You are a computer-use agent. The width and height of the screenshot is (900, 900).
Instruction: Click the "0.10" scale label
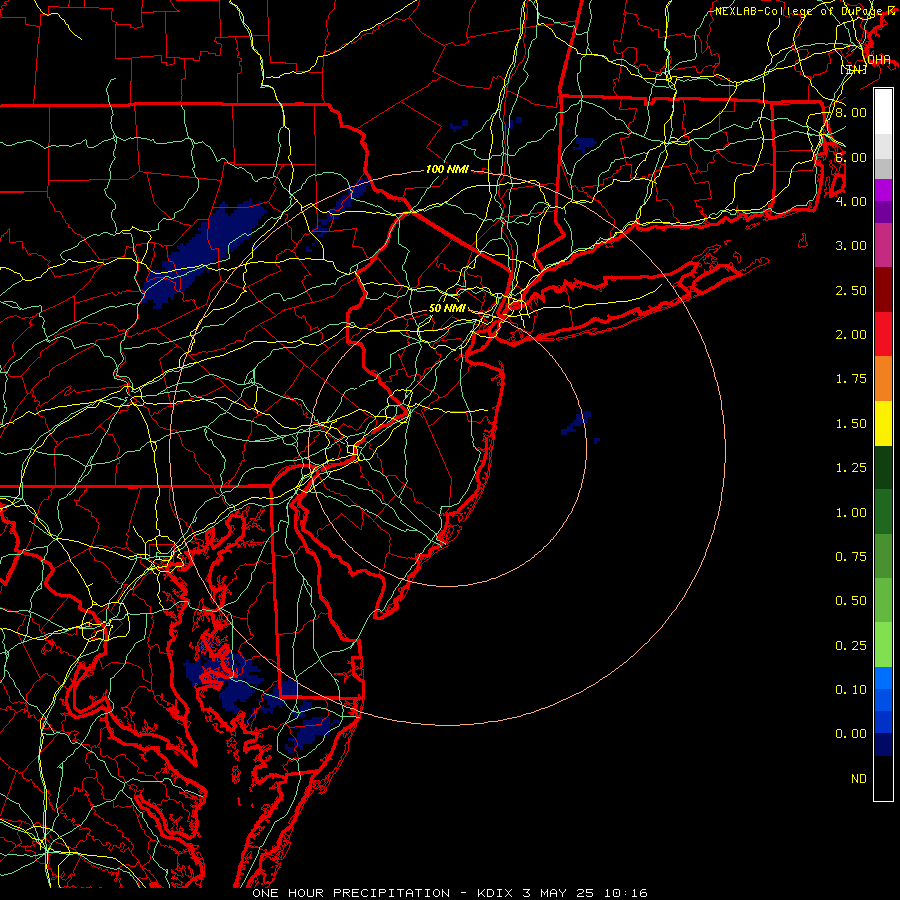(x=851, y=690)
